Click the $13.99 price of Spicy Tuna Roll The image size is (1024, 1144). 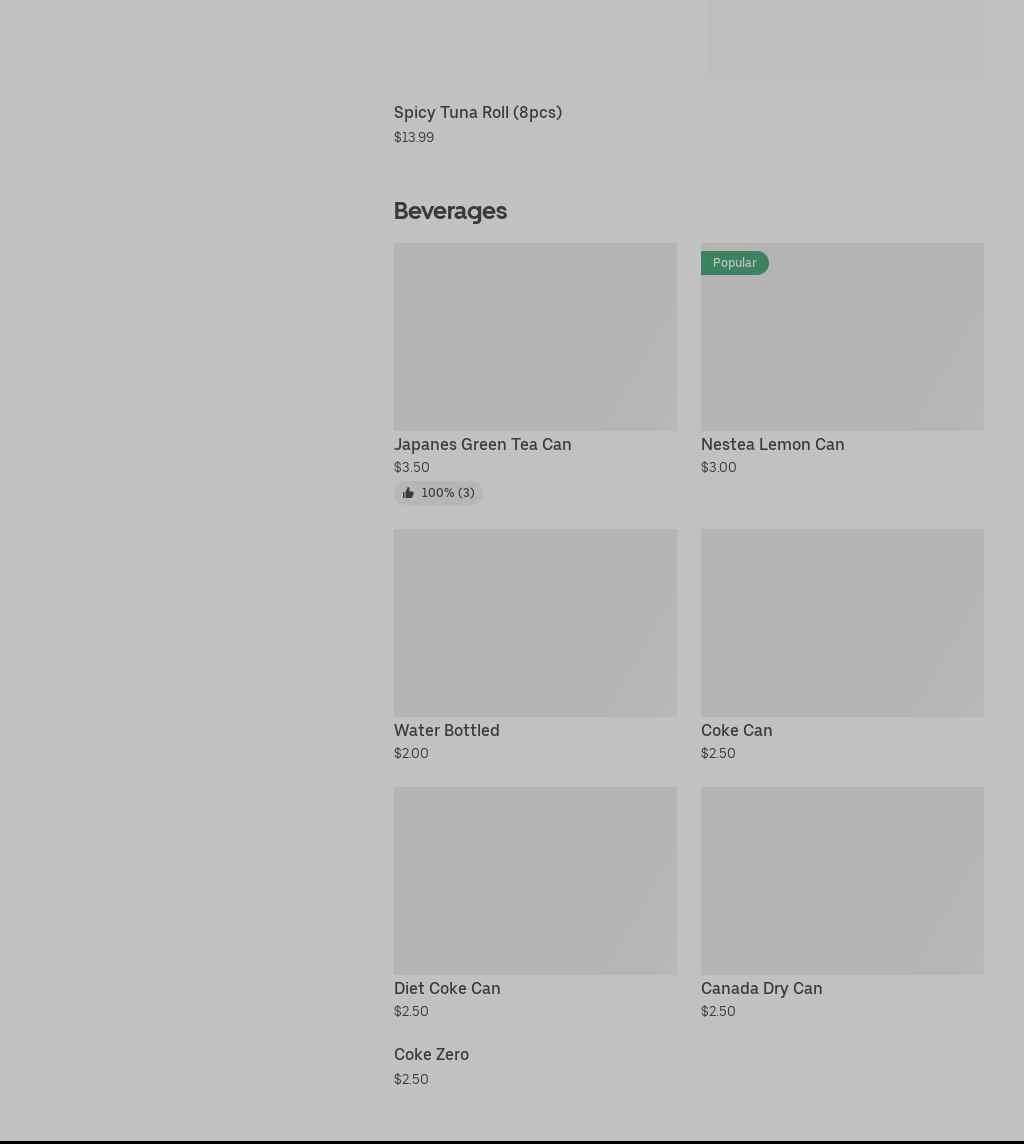pos(414,137)
